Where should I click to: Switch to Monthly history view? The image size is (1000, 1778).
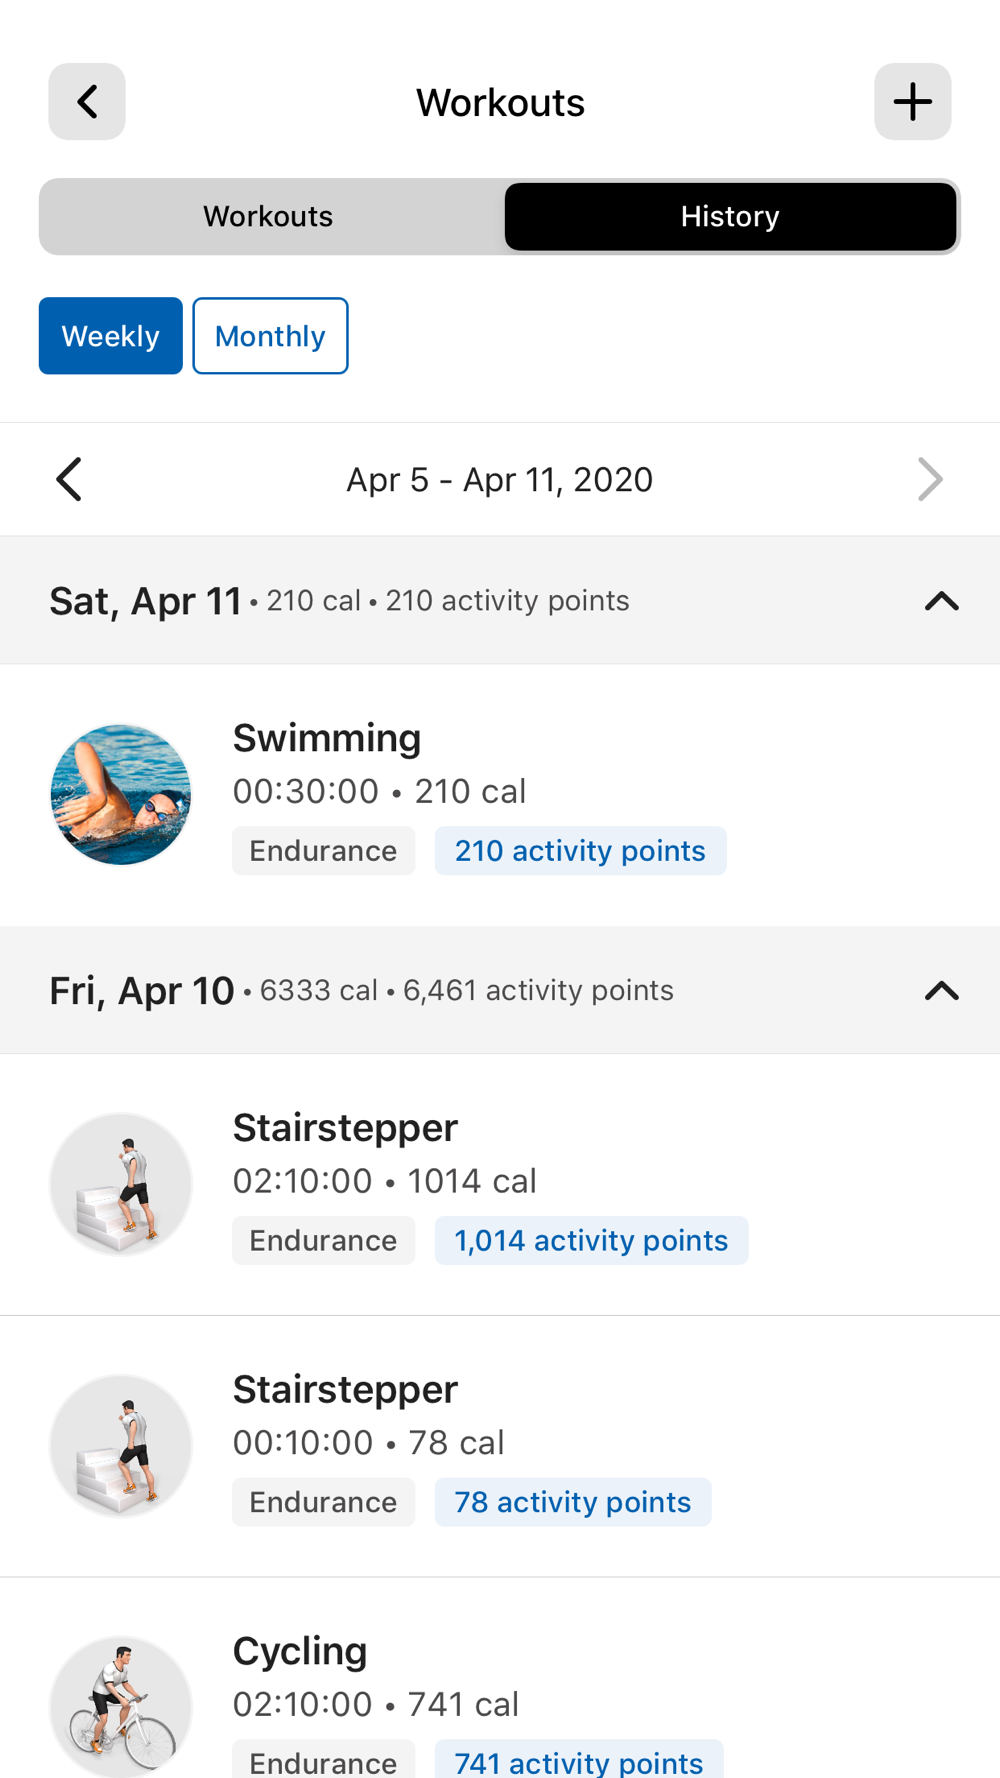(270, 336)
